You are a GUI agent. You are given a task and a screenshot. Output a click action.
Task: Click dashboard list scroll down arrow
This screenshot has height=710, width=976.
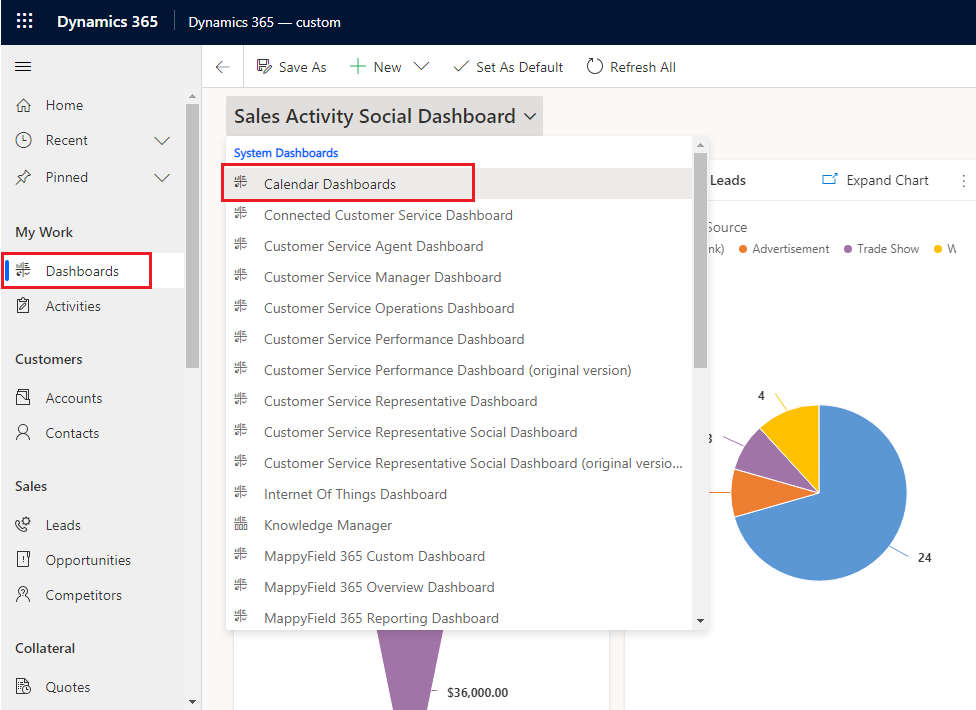point(700,620)
